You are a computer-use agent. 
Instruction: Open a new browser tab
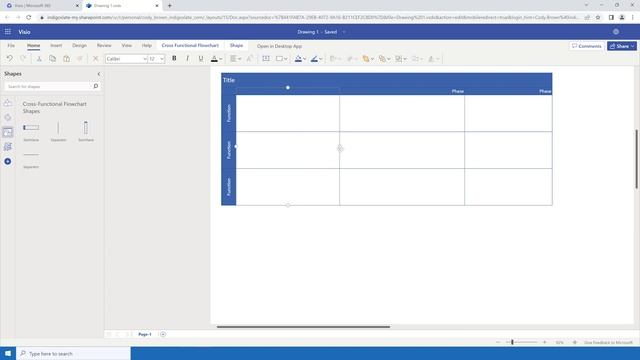point(170,6)
